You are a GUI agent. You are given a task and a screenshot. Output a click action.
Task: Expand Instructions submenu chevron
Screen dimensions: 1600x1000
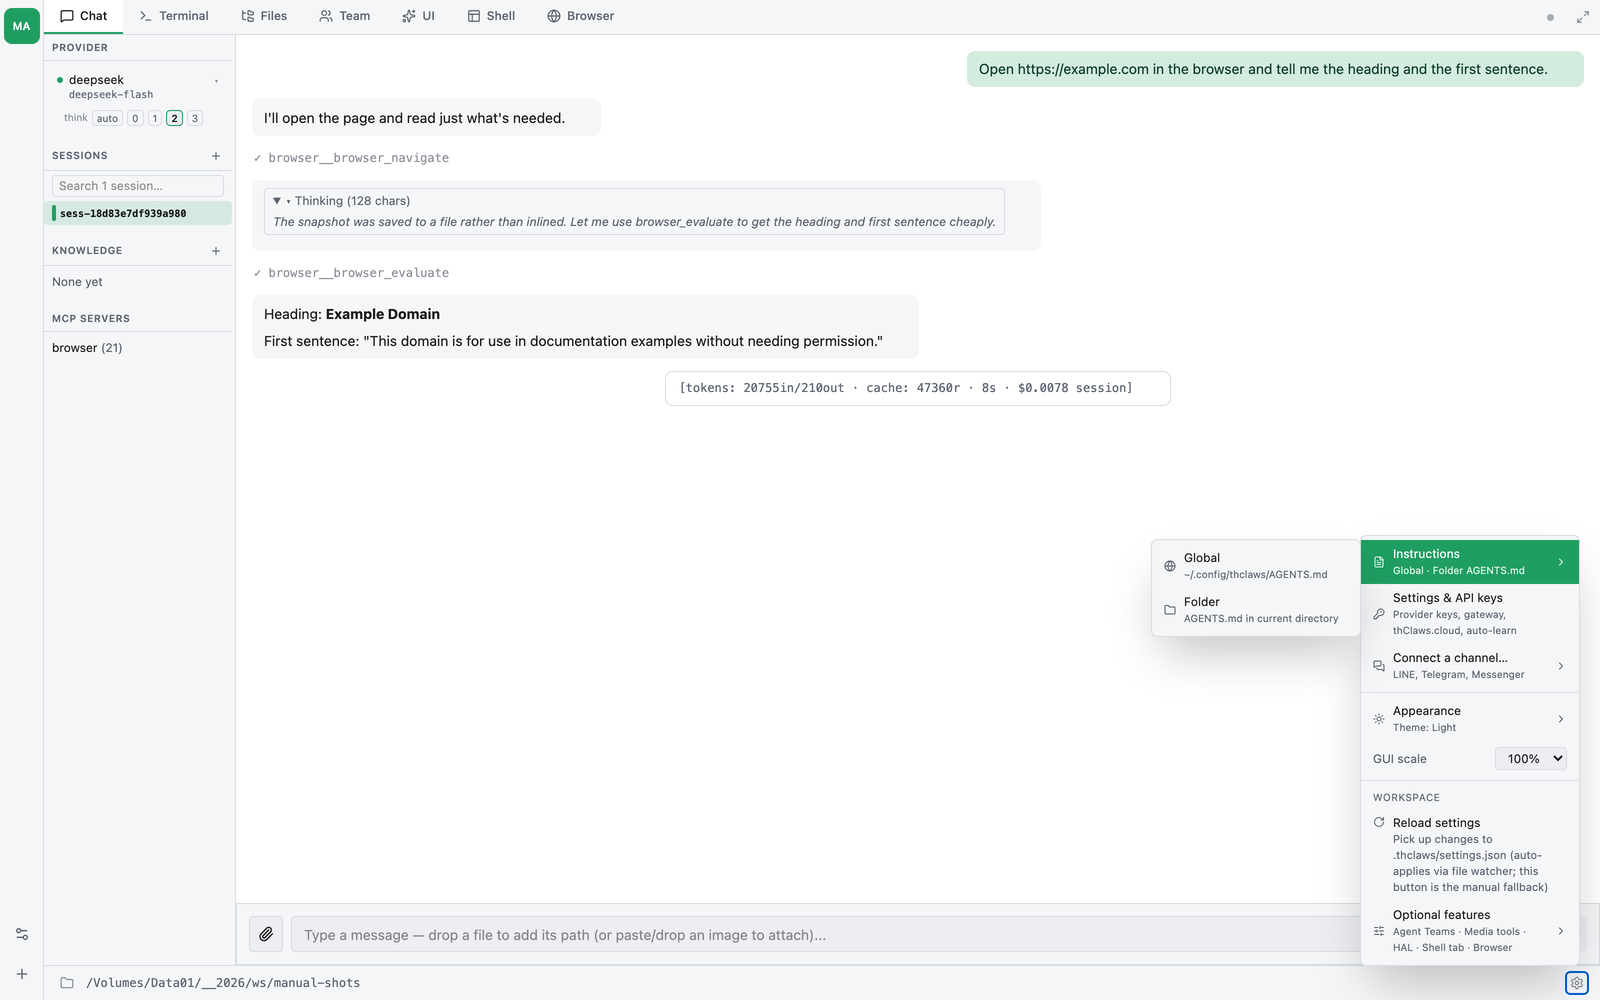coord(1561,562)
